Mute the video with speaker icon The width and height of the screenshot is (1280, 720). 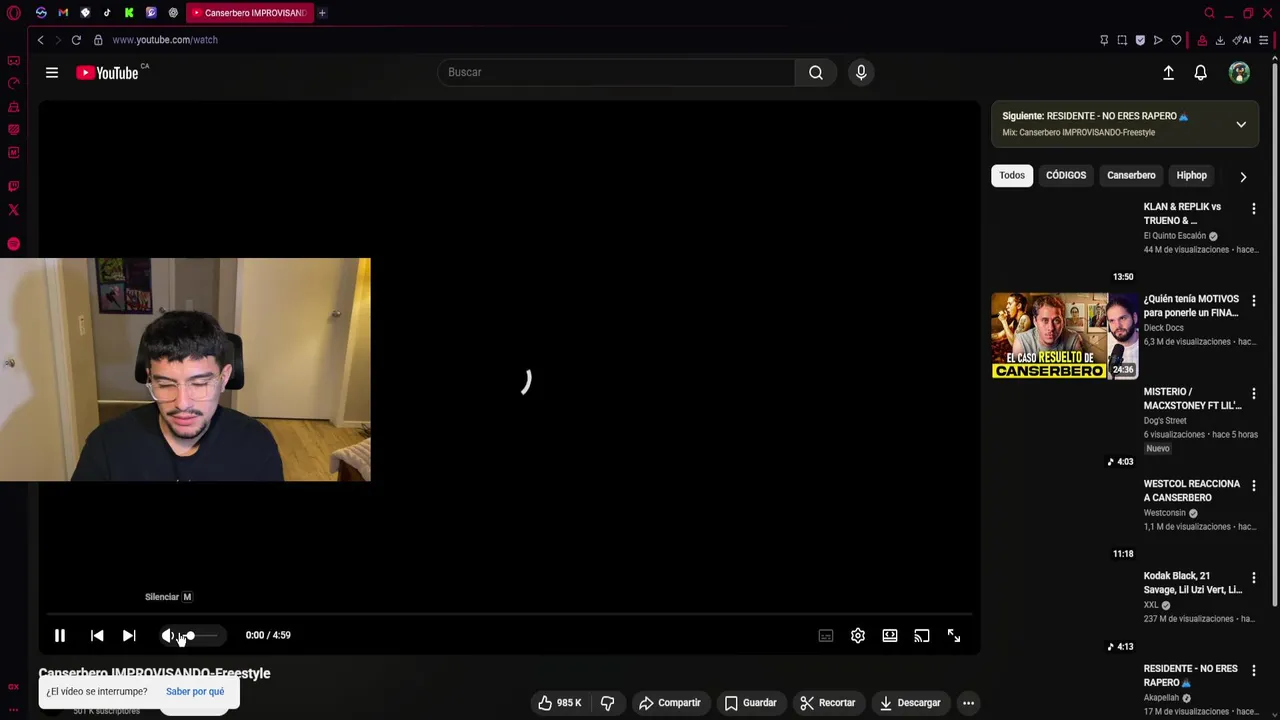(168, 635)
